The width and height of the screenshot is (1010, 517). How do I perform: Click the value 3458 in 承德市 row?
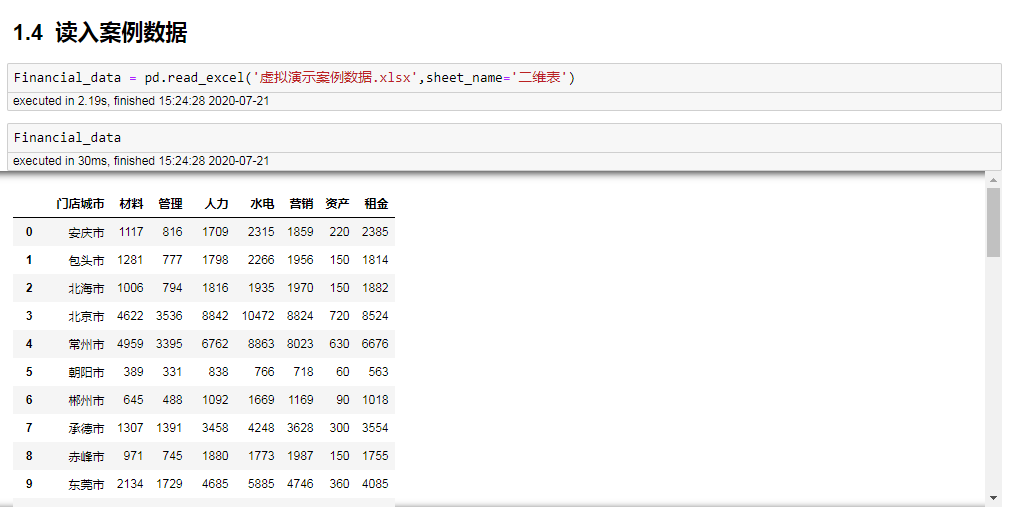tap(215, 428)
